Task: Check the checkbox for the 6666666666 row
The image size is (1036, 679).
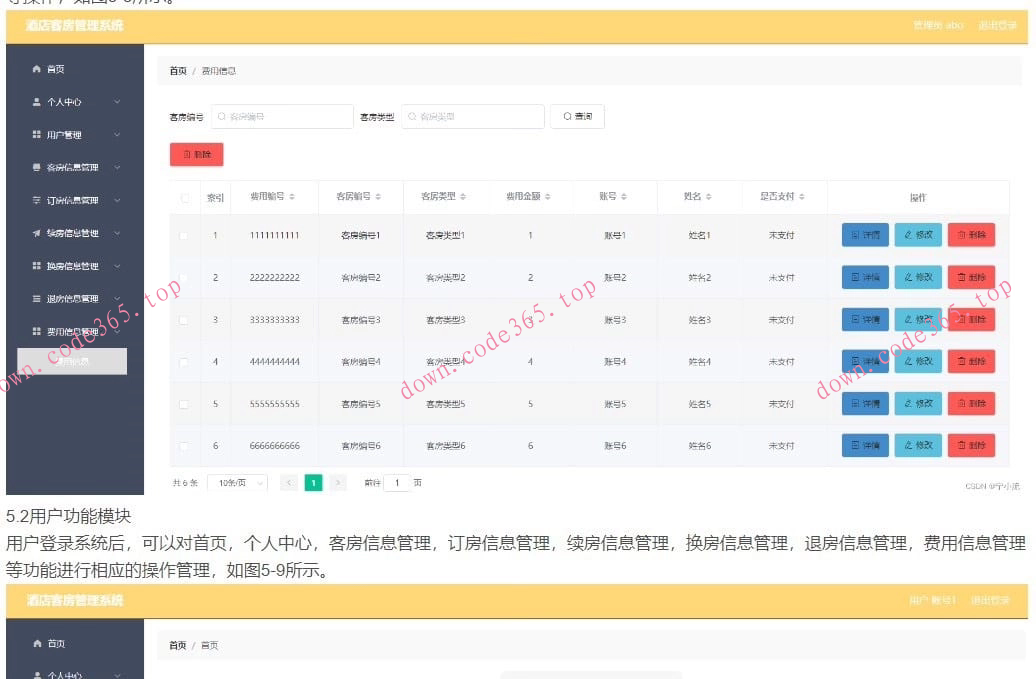Action: click(x=185, y=445)
